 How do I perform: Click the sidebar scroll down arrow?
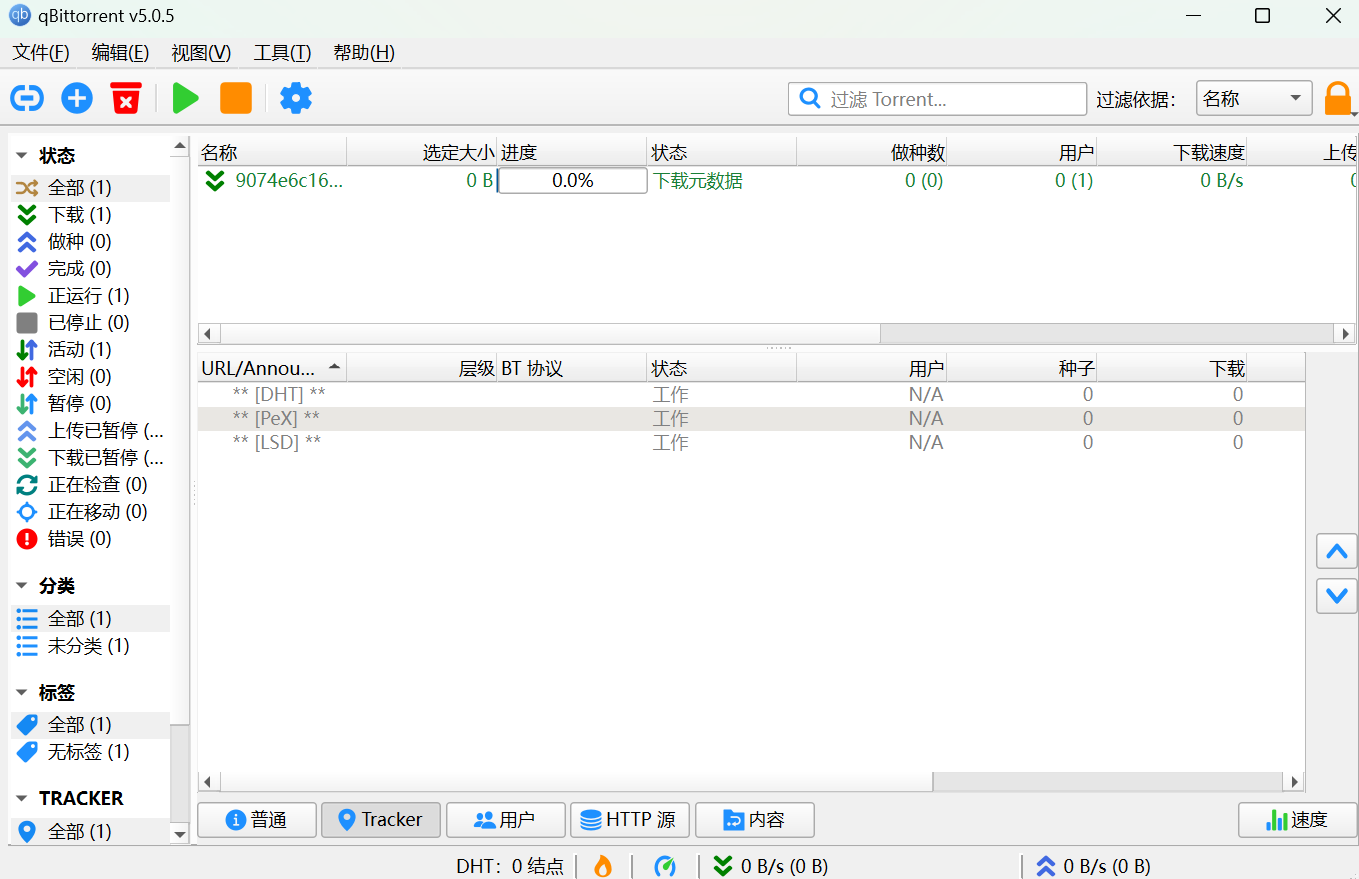[180, 834]
